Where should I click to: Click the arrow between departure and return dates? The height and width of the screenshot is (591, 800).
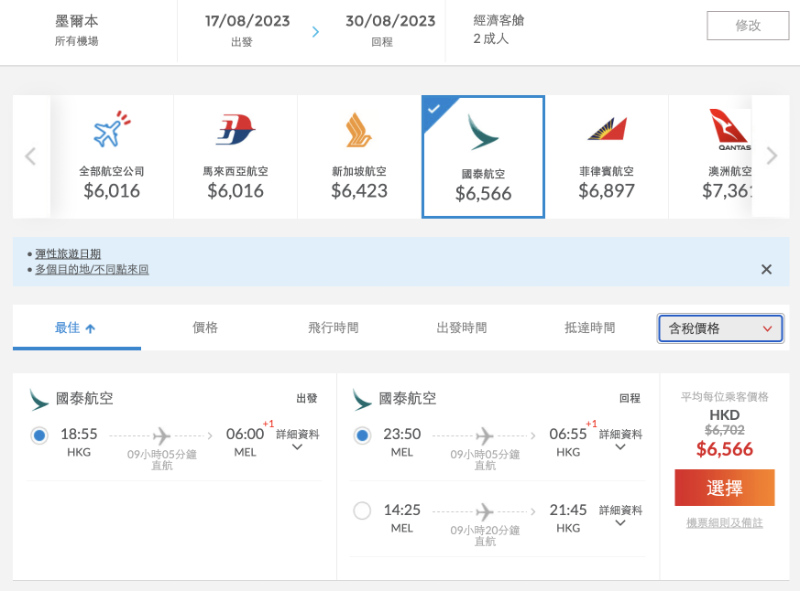click(x=316, y=32)
